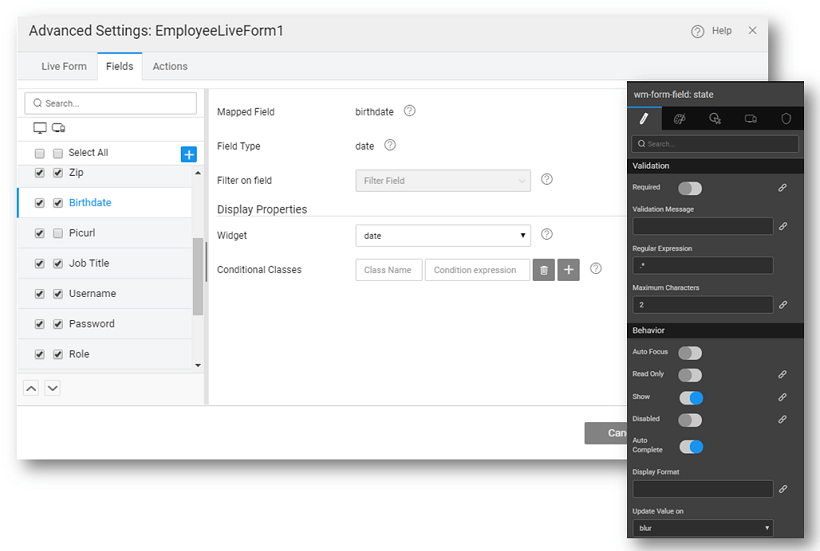Click the trash icon beside Condition expression

[x=543, y=270]
